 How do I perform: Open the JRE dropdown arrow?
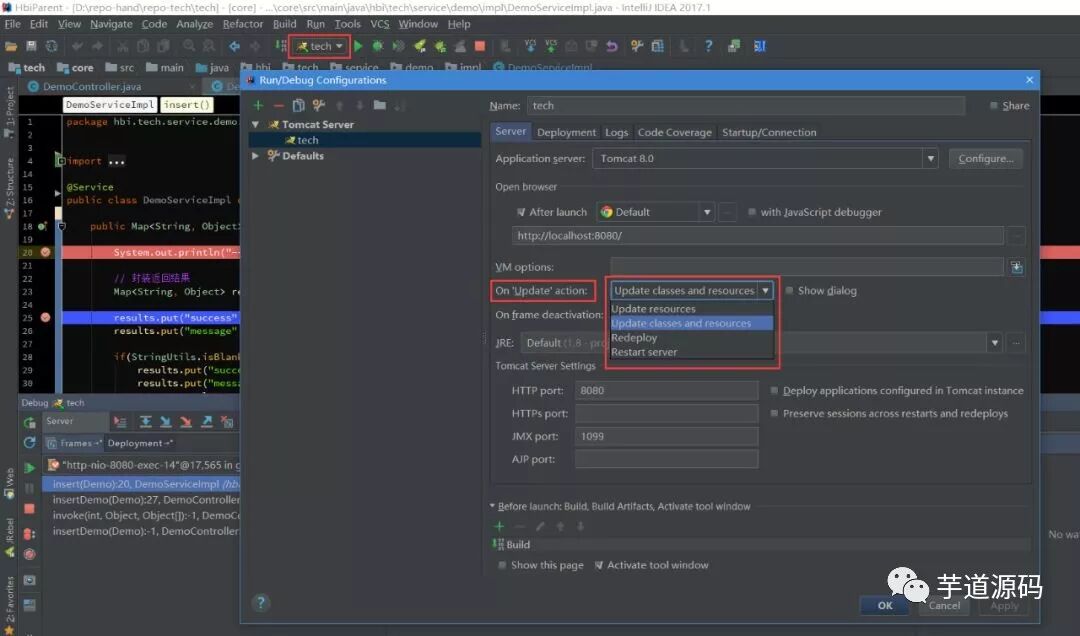pos(995,342)
